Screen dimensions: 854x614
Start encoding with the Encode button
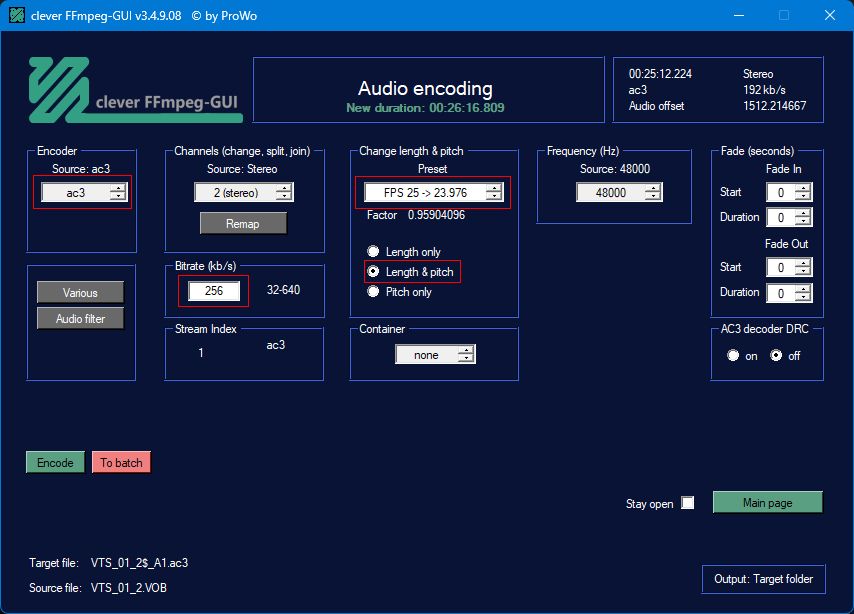pos(55,463)
